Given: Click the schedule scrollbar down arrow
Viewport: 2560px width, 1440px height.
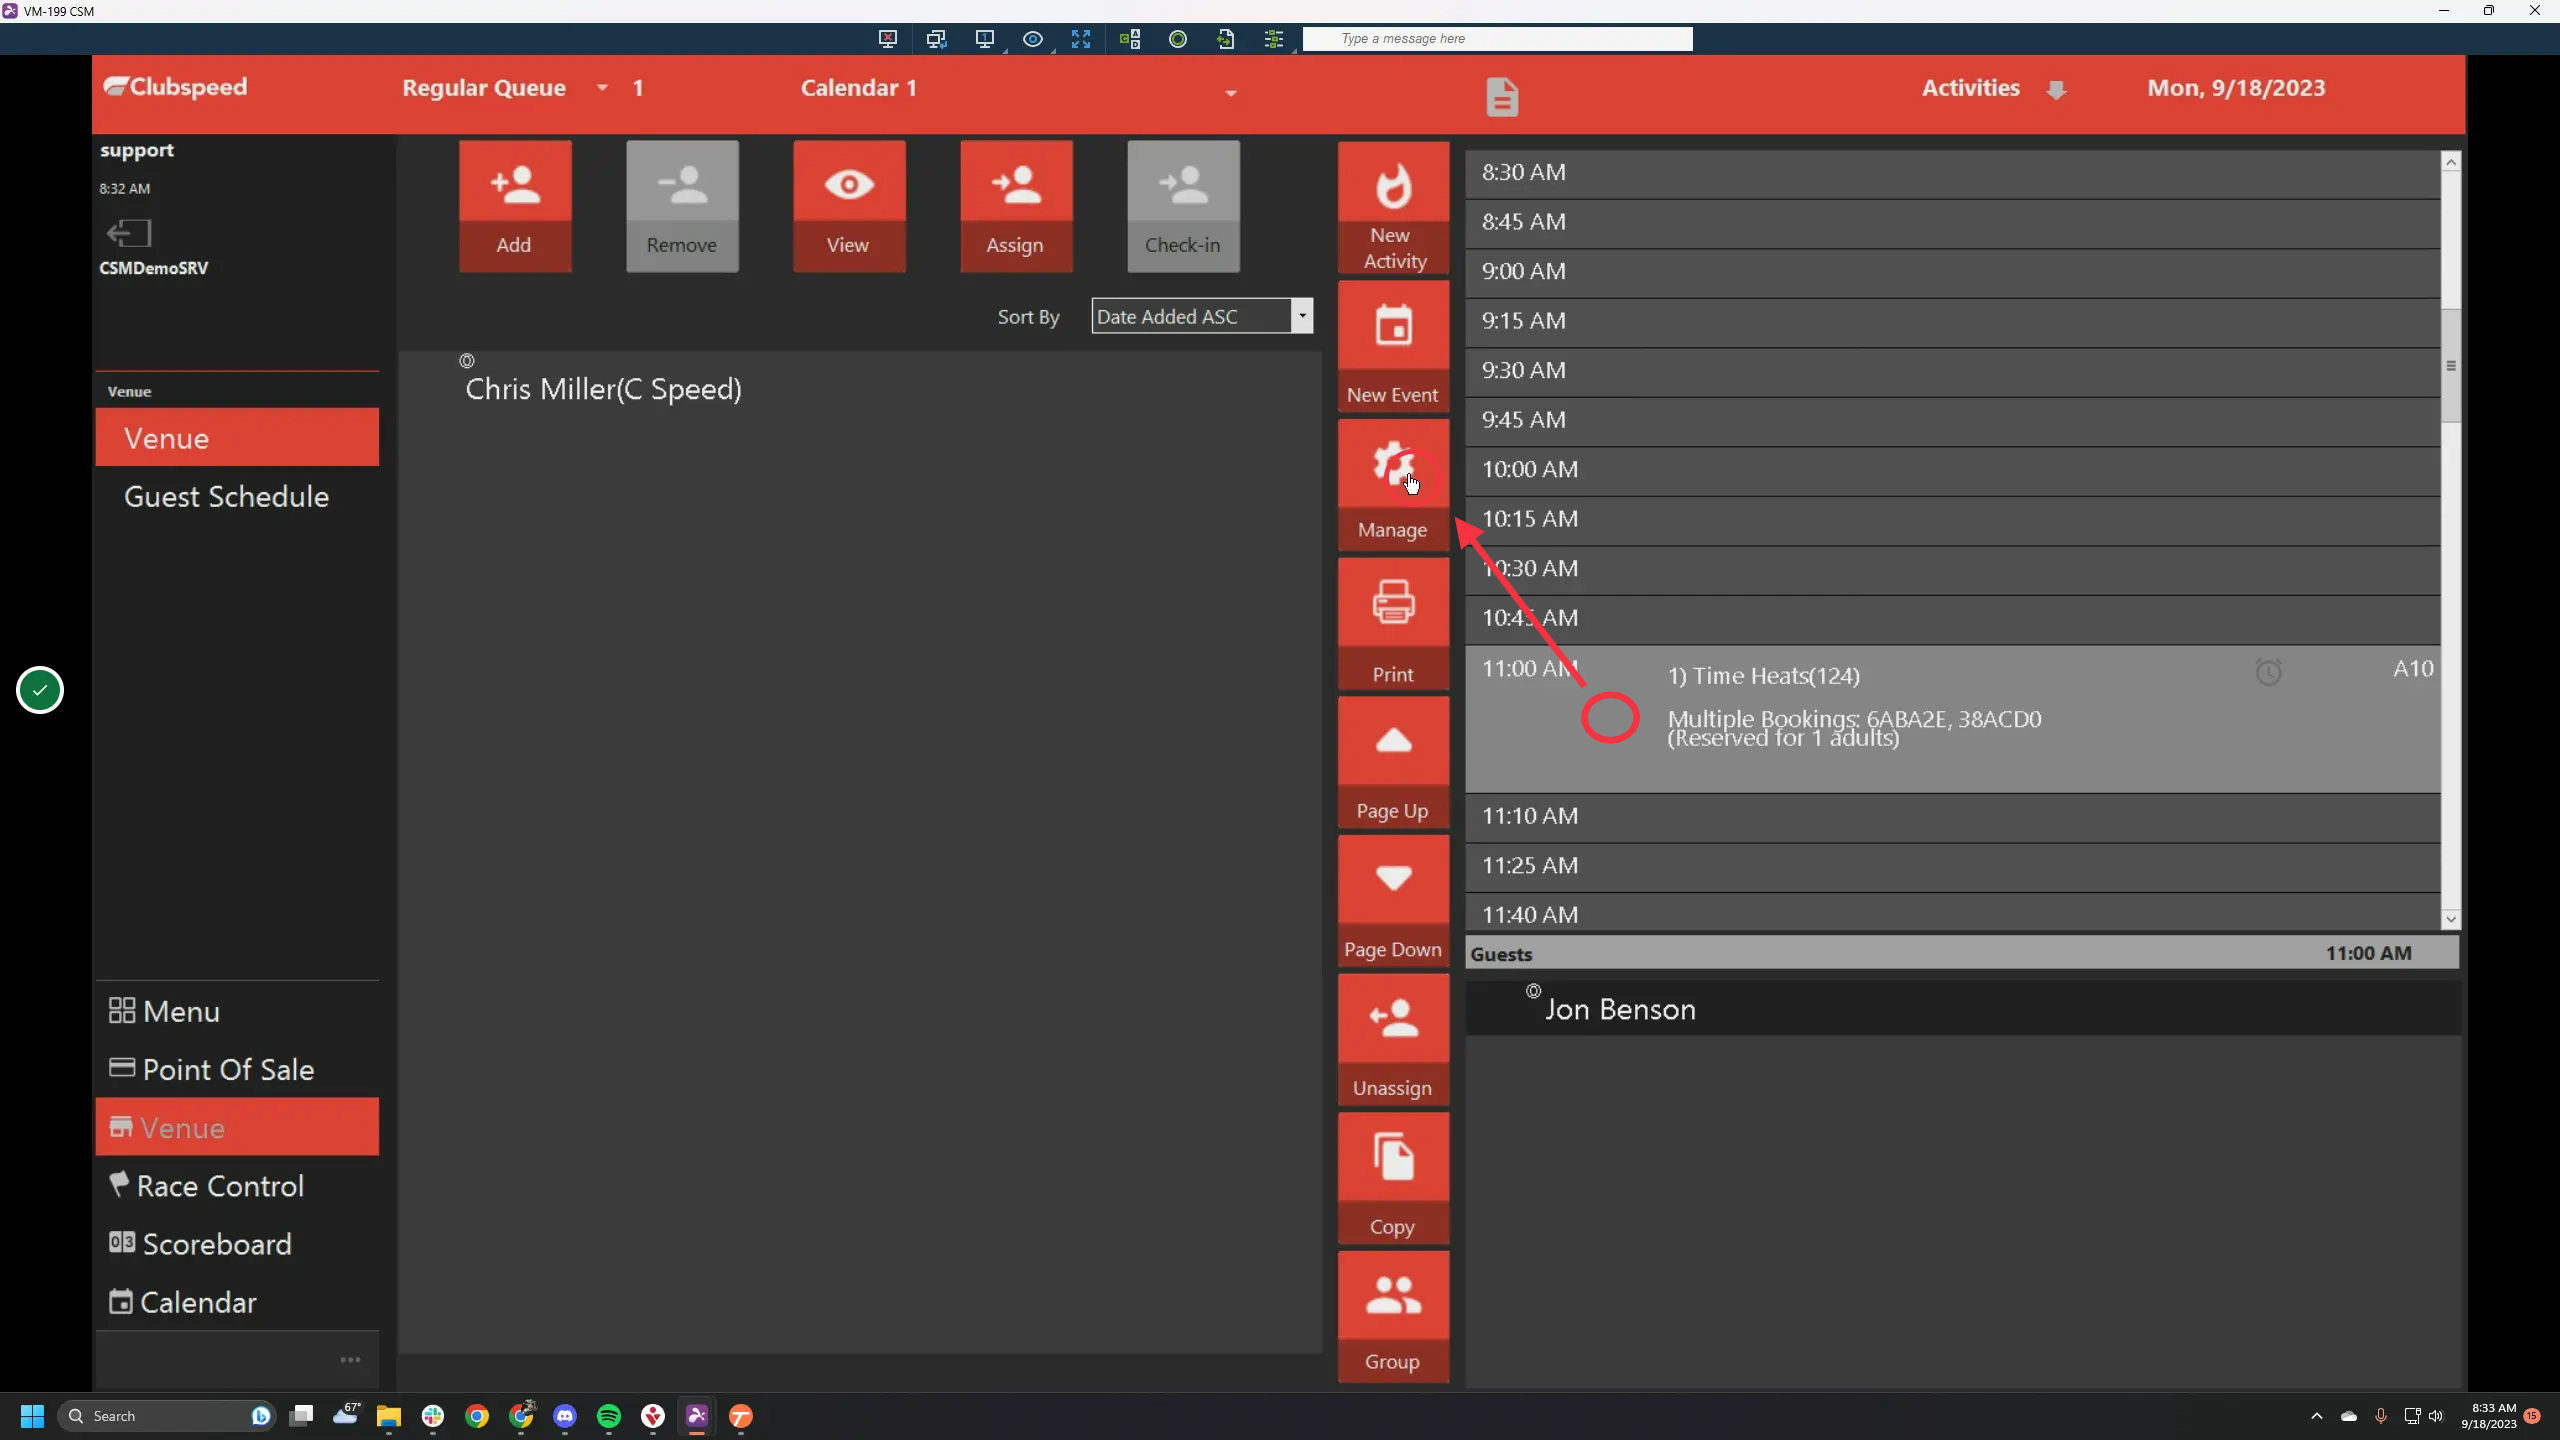Looking at the screenshot, I should click(x=2450, y=919).
